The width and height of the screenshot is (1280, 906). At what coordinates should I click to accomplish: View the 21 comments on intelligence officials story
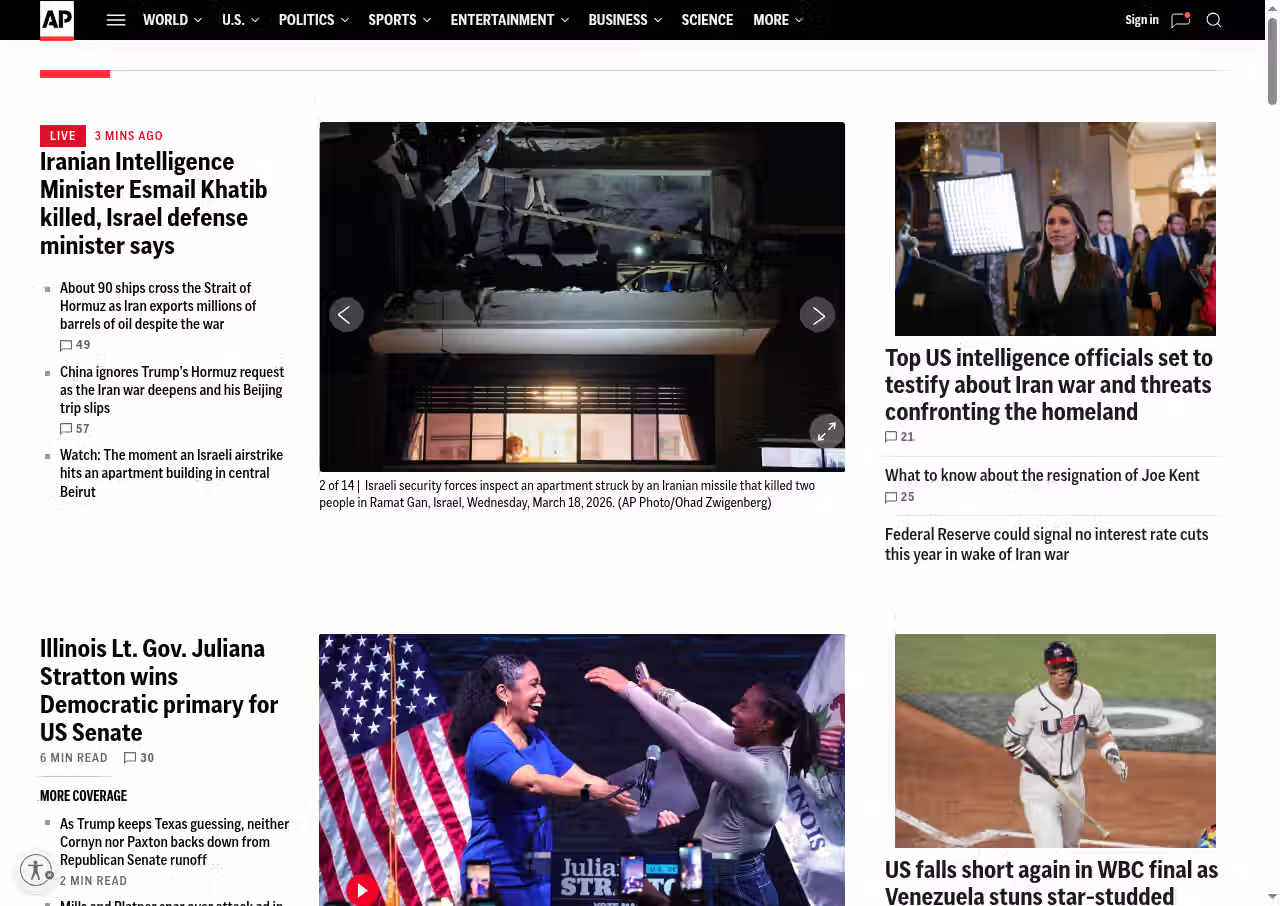point(900,437)
